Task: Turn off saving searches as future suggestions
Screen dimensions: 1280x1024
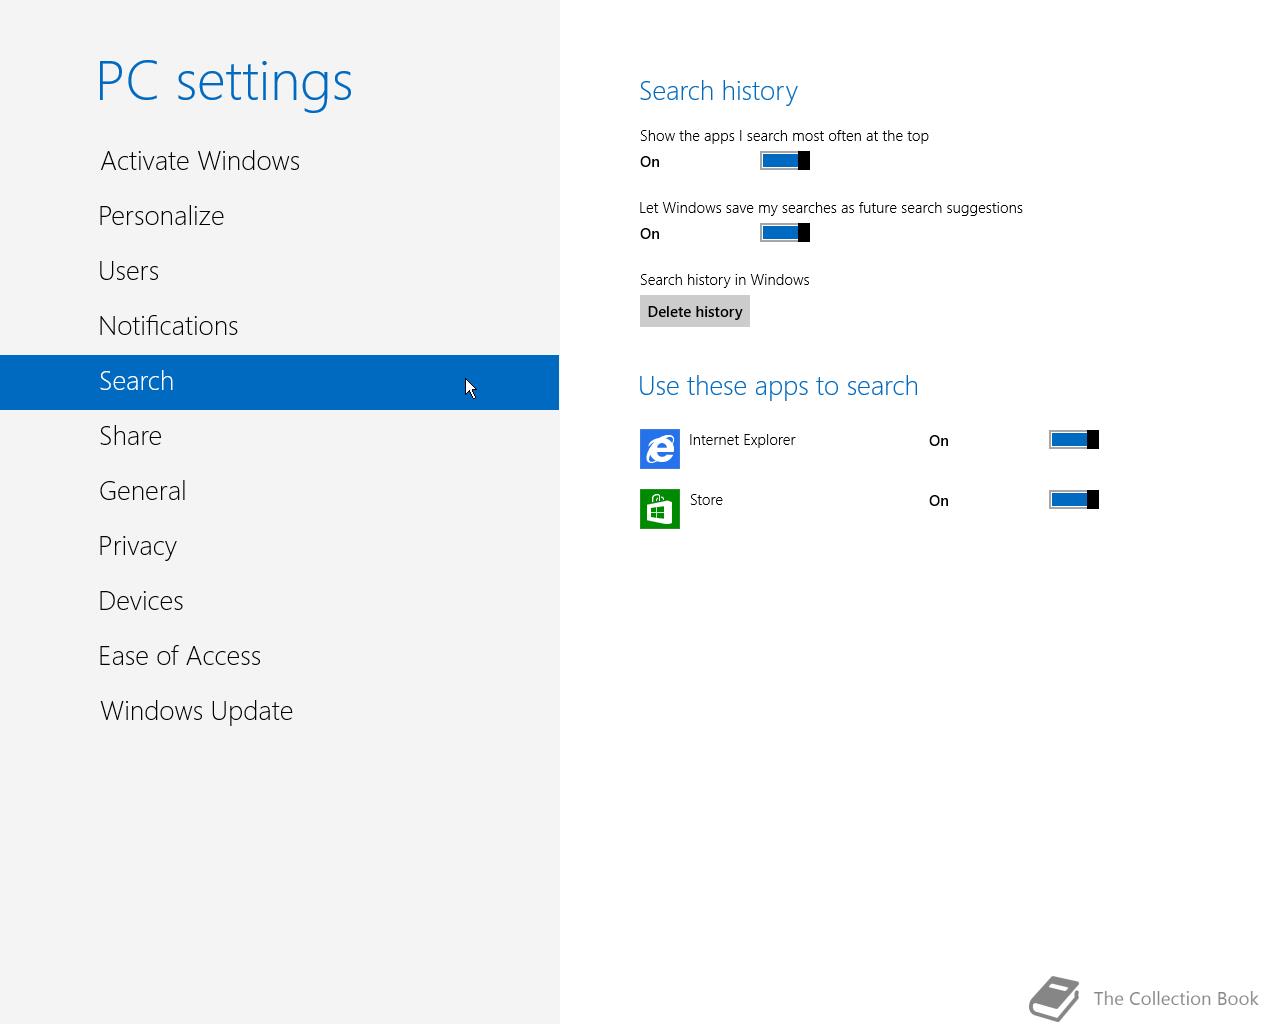Action: coord(785,233)
